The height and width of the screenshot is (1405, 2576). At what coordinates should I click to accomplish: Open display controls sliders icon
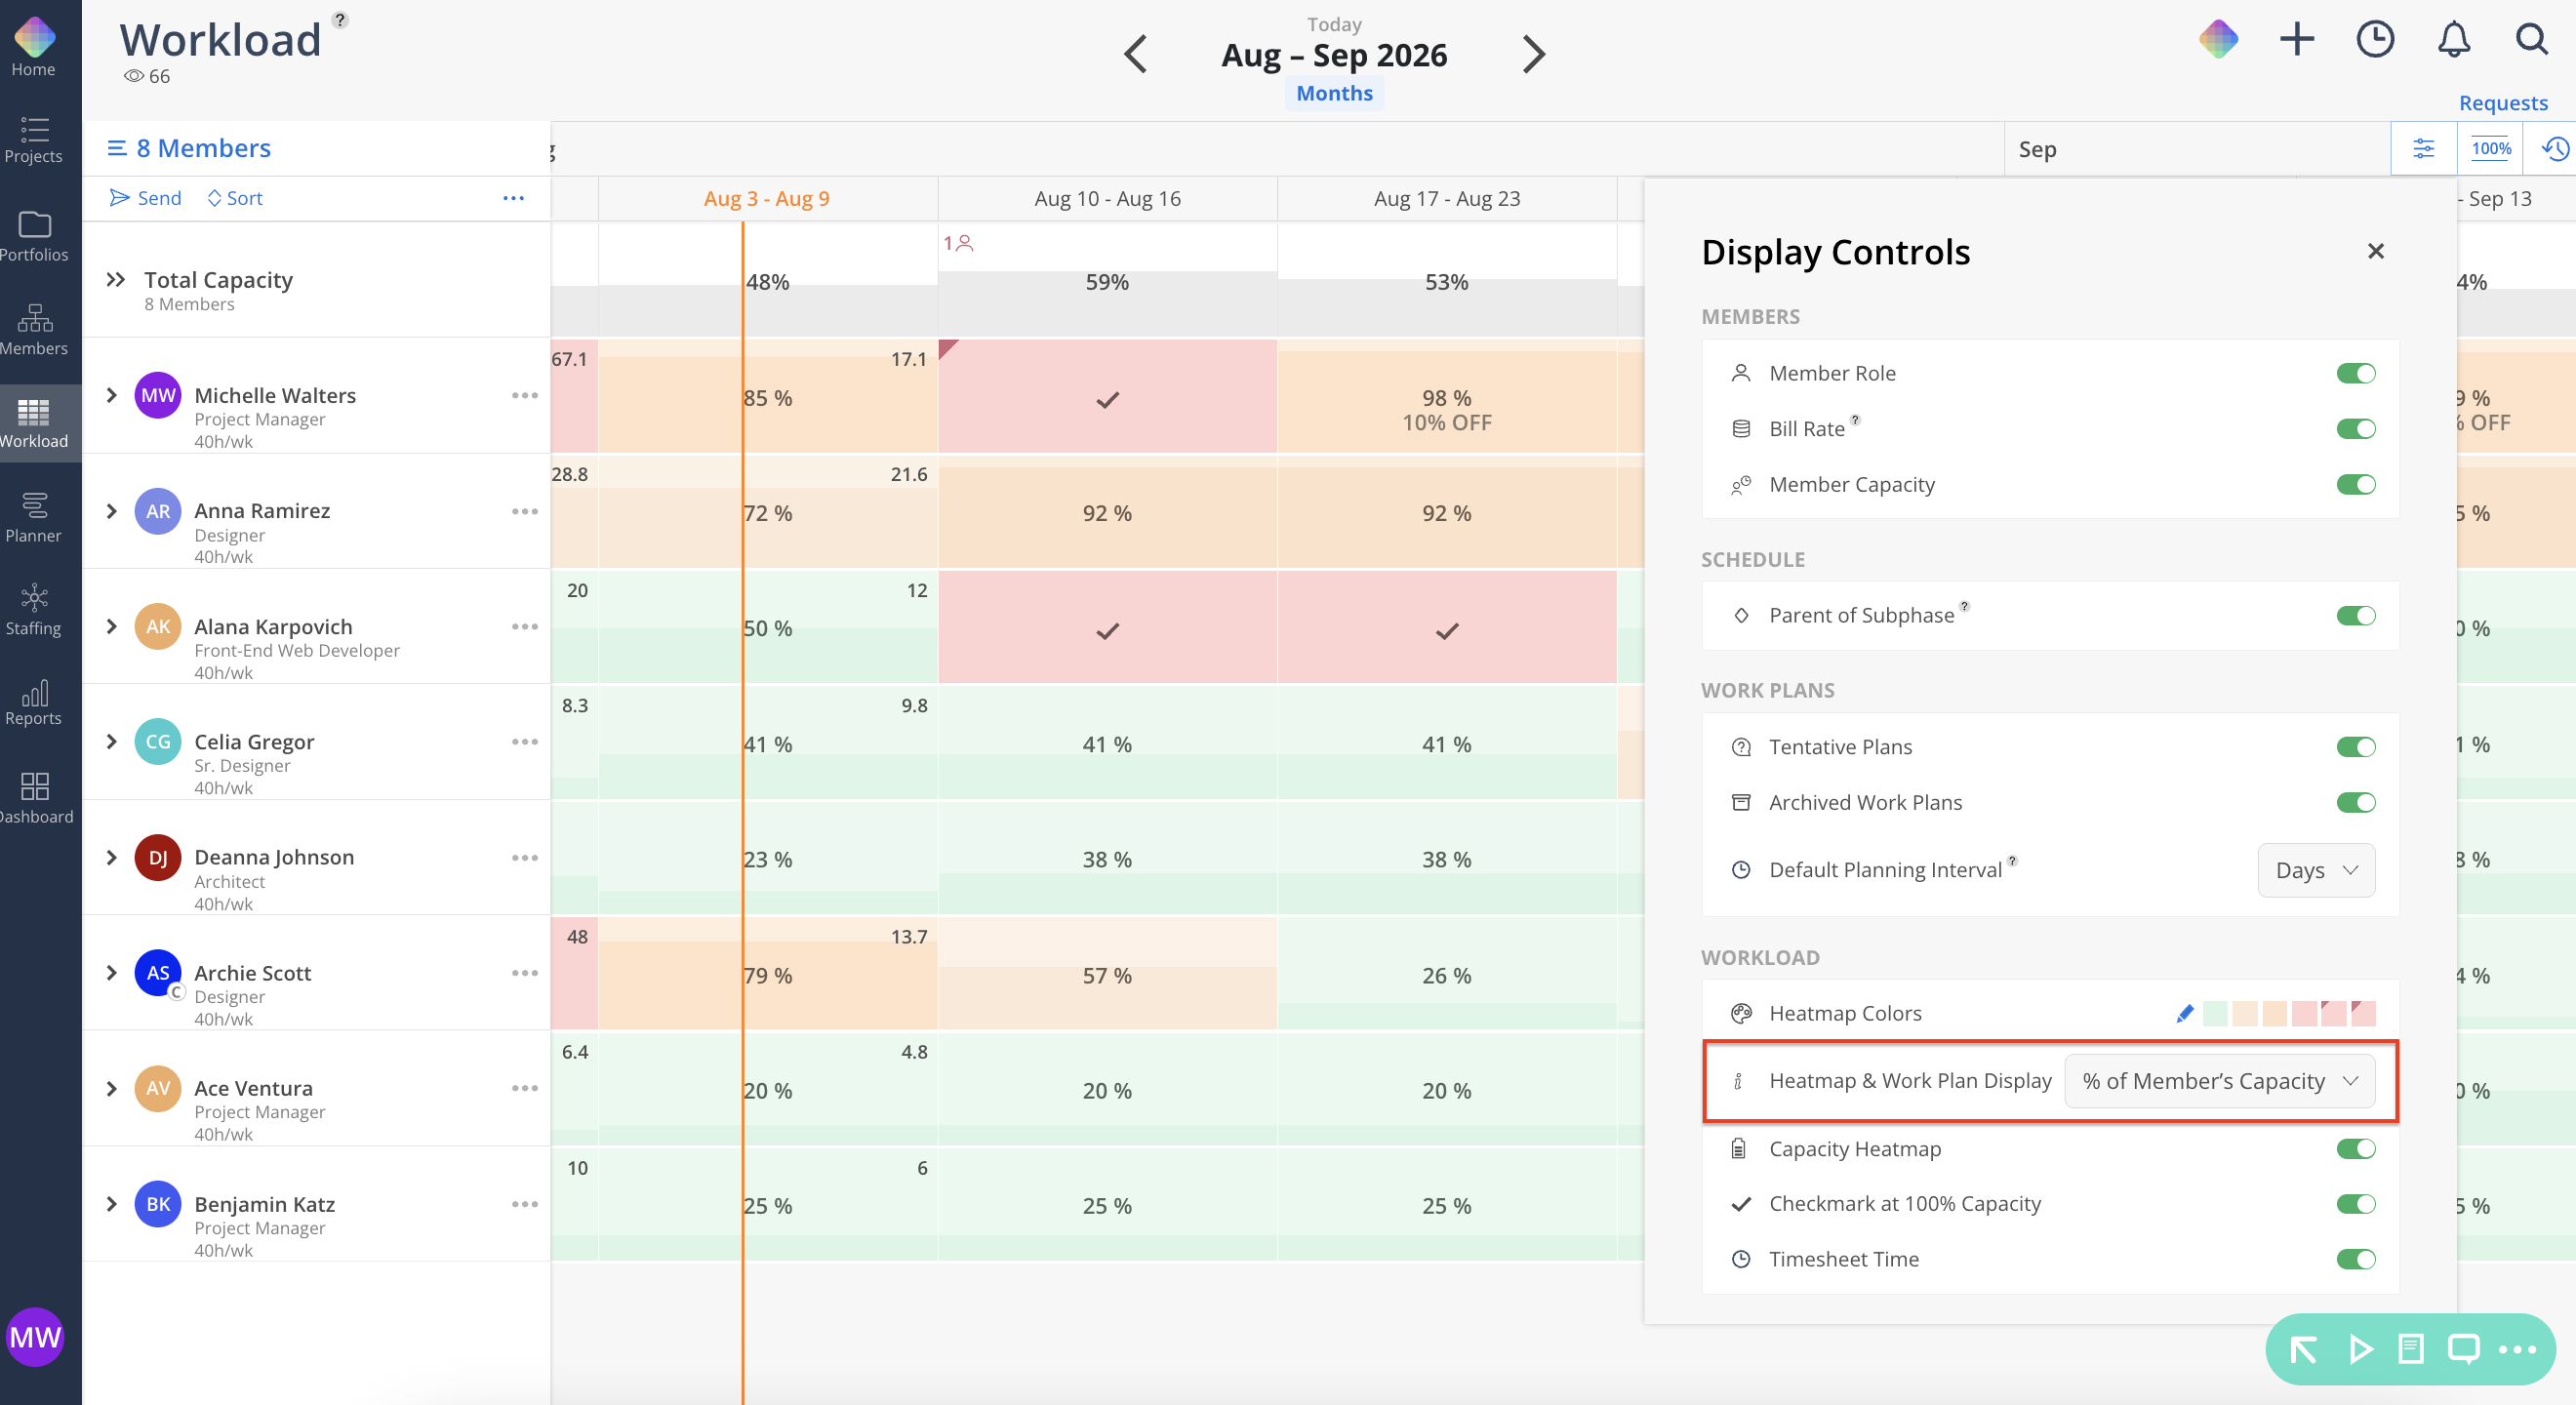tap(2423, 149)
